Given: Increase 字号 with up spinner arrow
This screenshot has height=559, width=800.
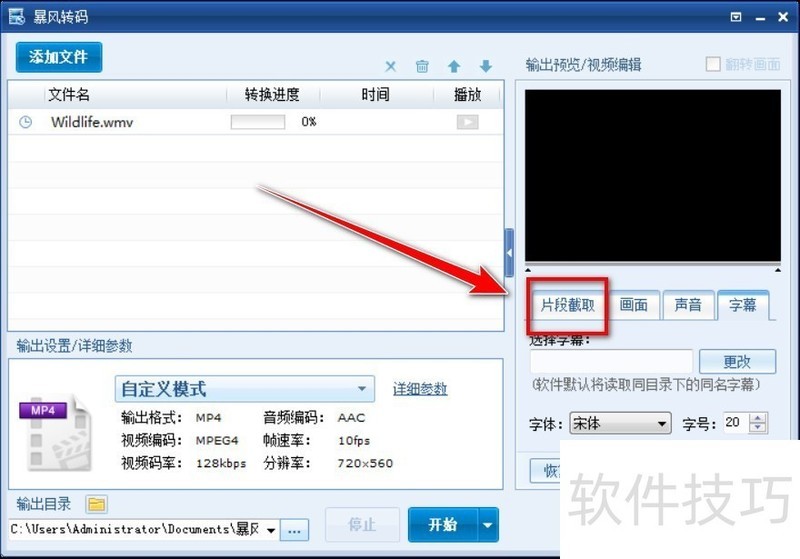Looking at the screenshot, I should click(x=758, y=418).
